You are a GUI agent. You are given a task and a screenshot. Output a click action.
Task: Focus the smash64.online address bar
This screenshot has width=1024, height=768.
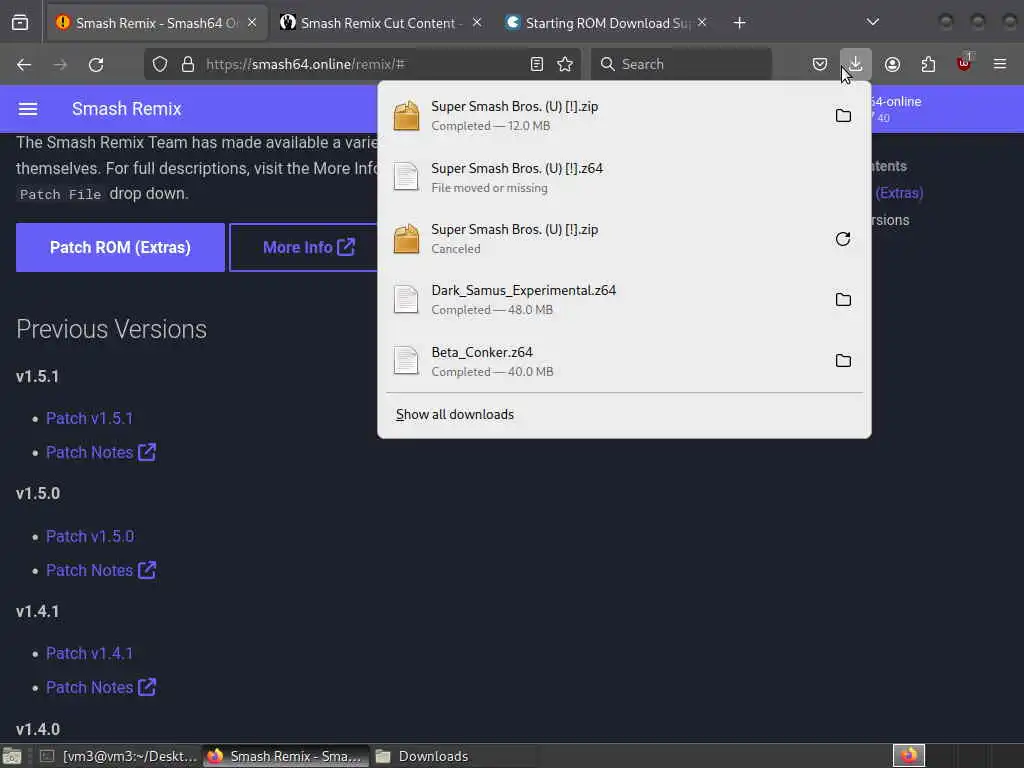point(362,64)
